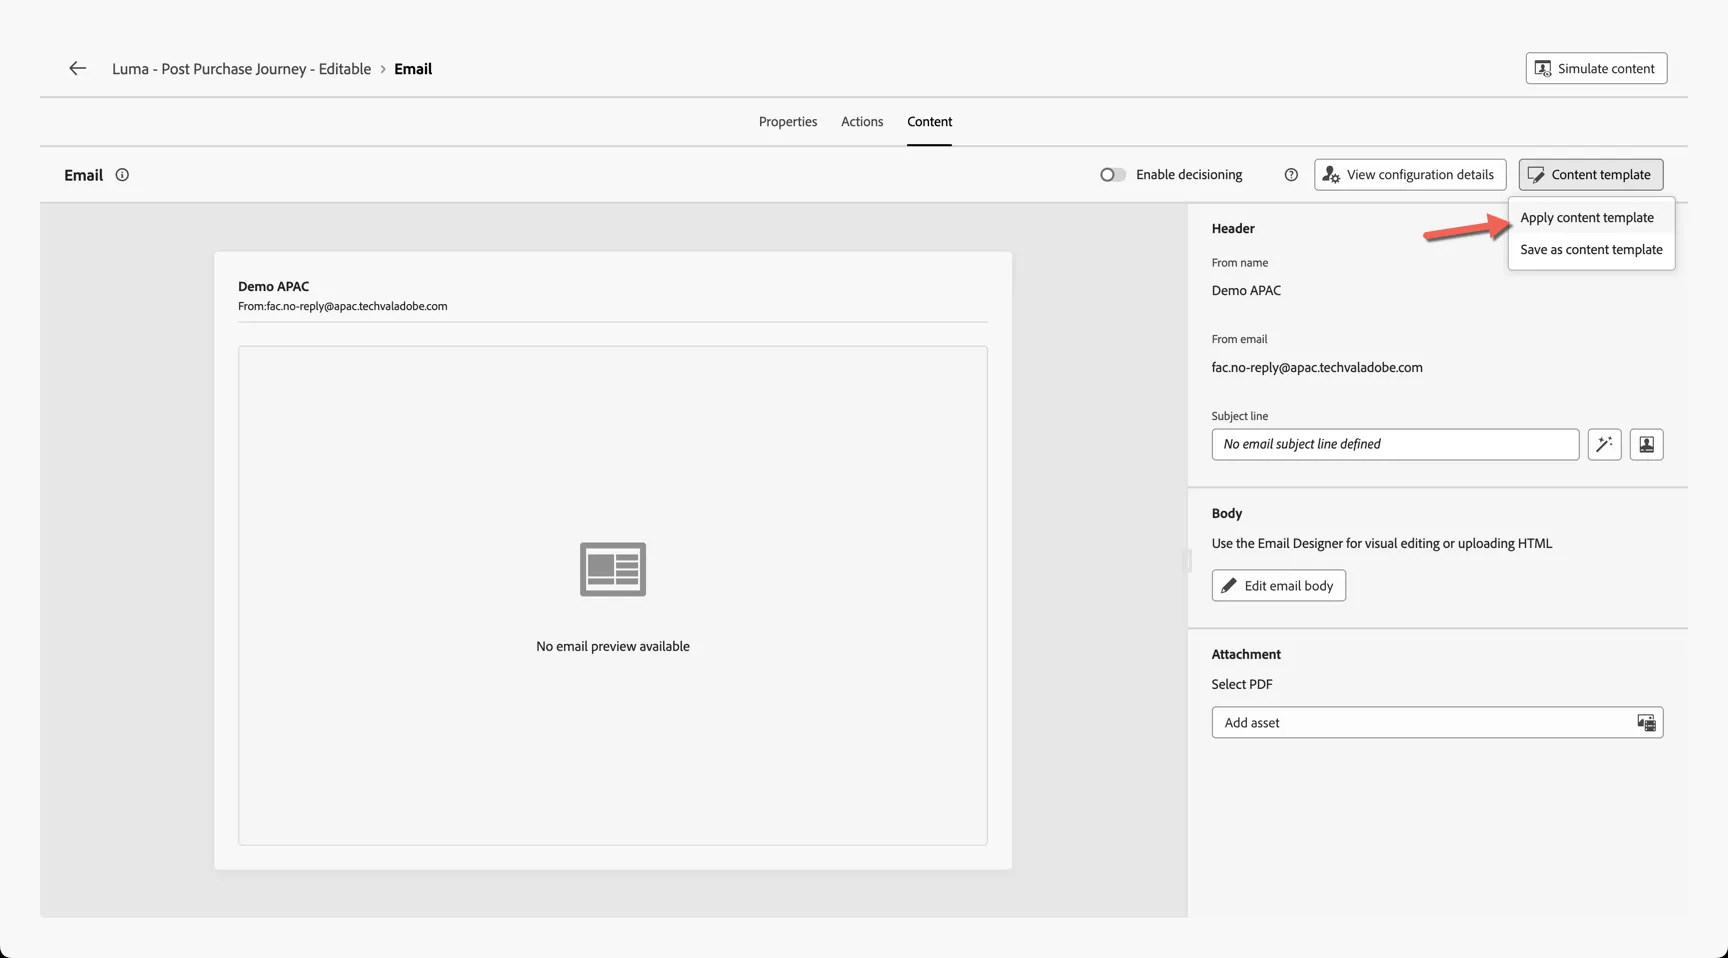
Task: Focus the Subject line input field
Action: [1395, 444]
